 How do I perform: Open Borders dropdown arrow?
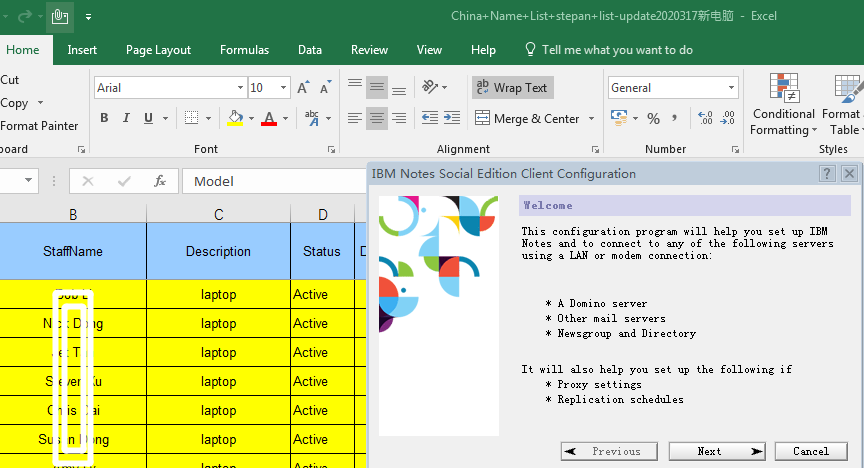[x=208, y=118]
